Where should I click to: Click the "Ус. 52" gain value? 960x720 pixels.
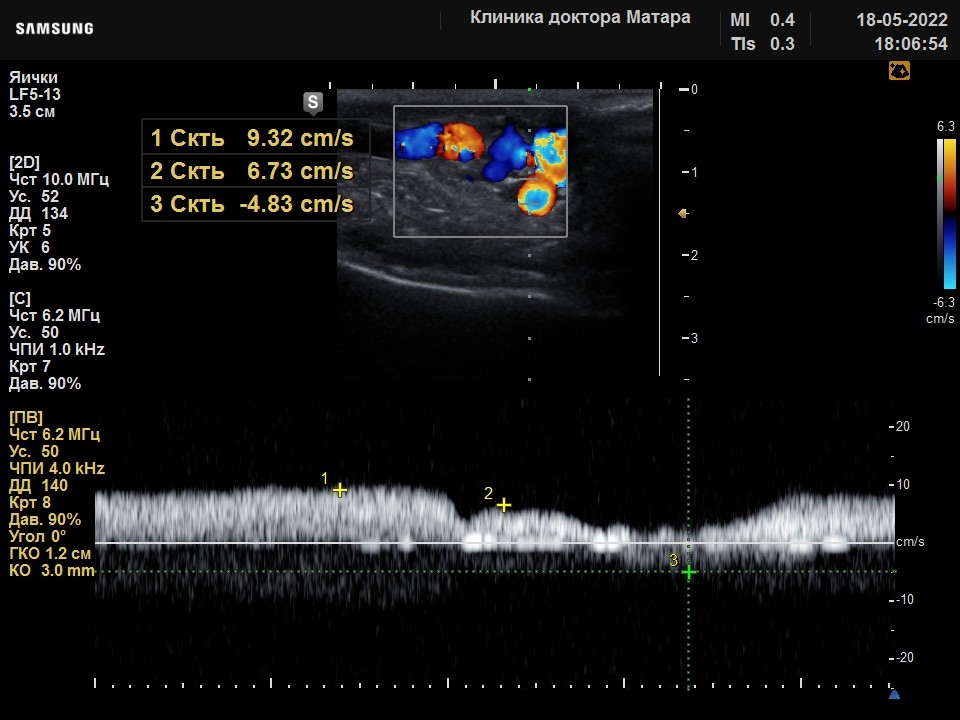coord(34,197)
